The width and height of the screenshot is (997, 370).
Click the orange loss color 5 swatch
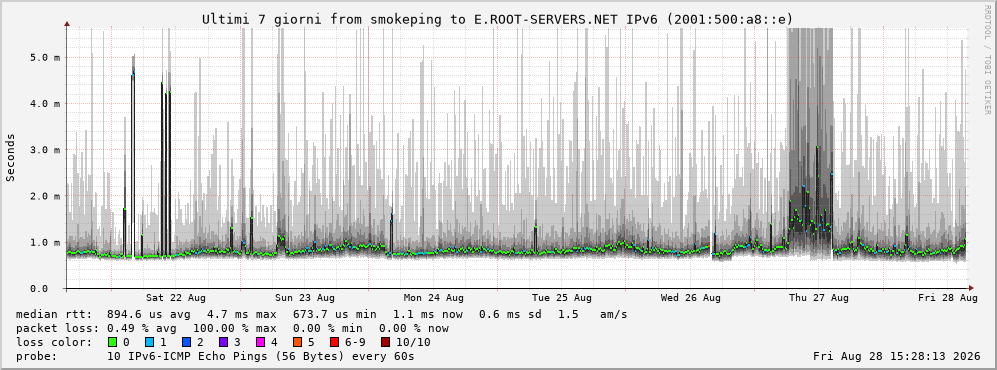click(297, 342)
